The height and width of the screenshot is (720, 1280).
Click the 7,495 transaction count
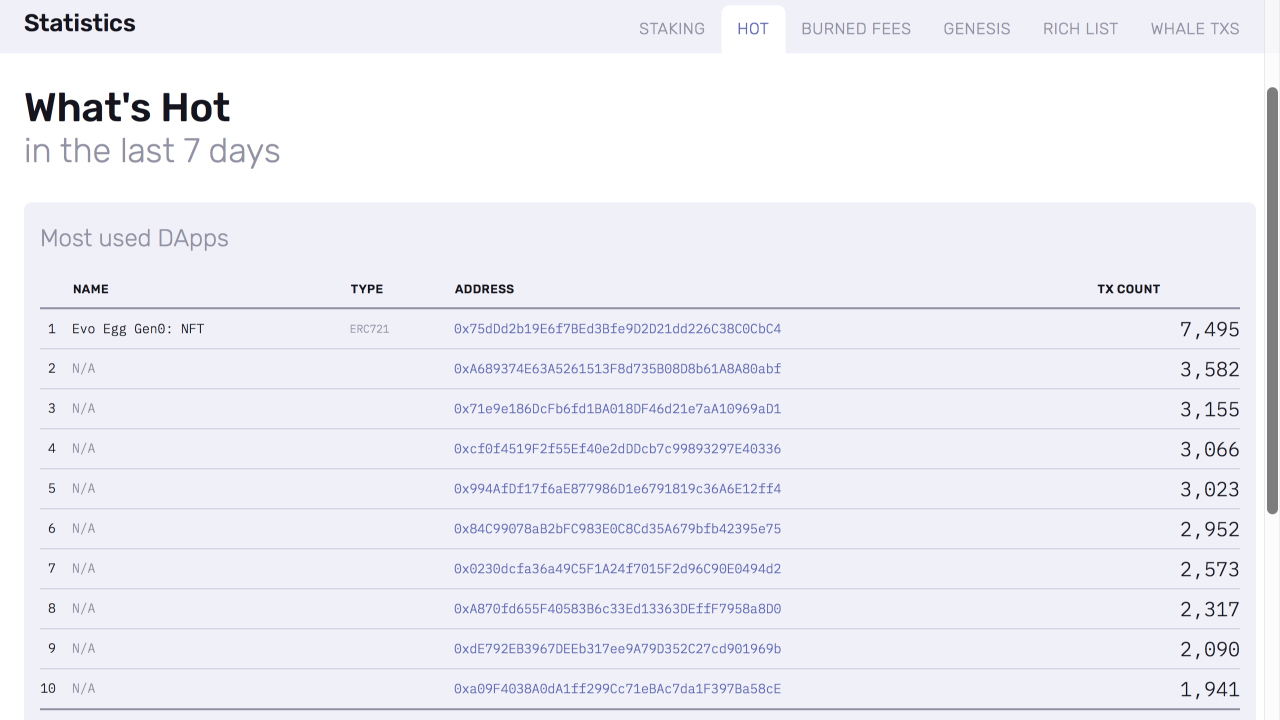click(1210, 329)
